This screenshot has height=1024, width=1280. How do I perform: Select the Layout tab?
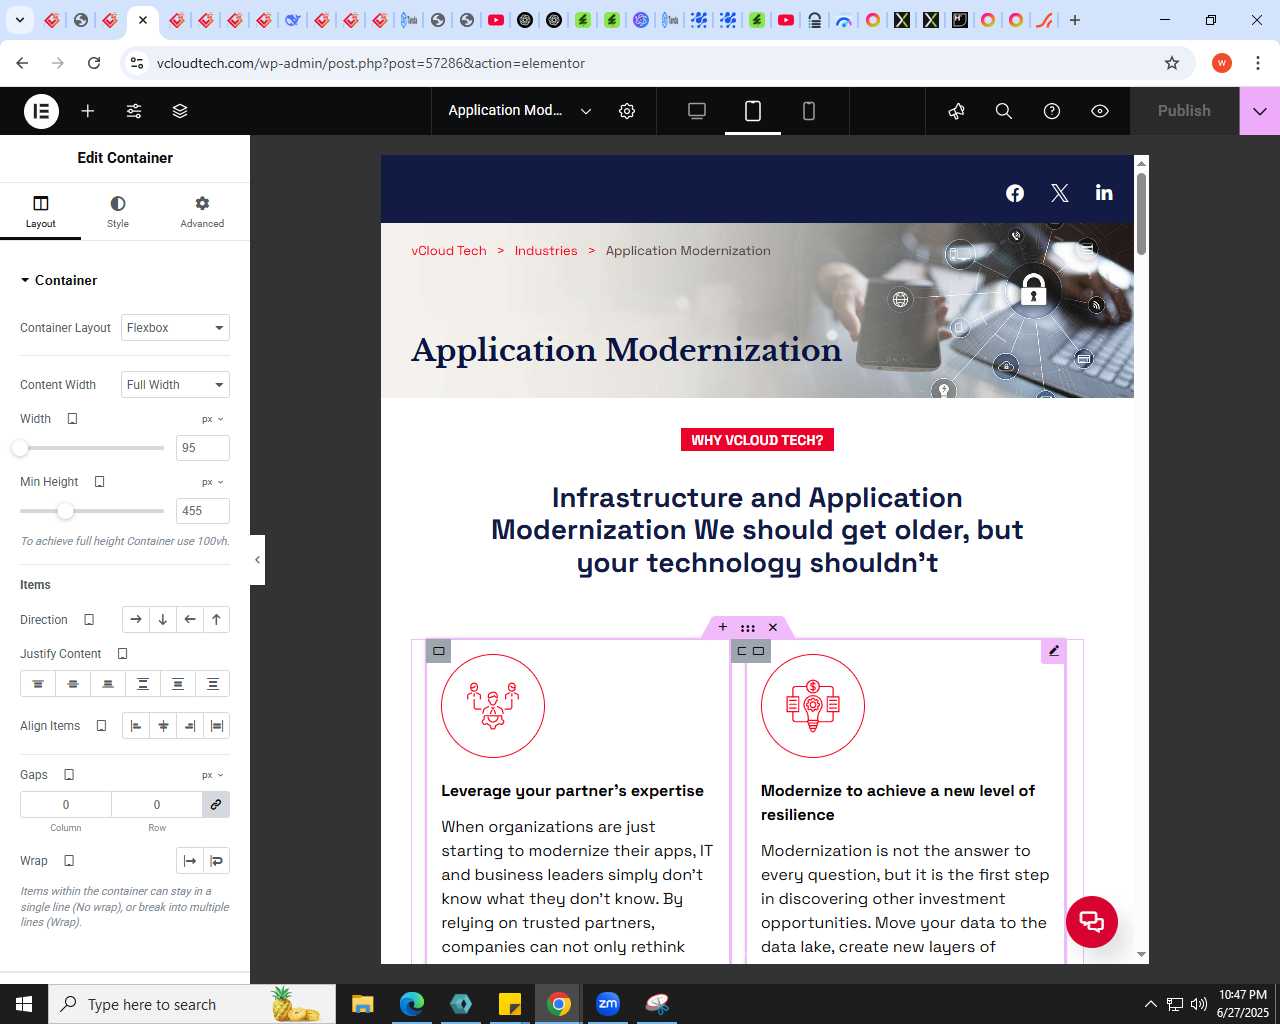(x=41, y=212)
